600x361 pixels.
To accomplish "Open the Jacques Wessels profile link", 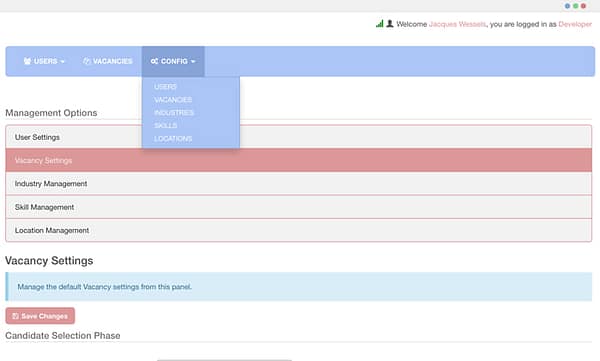I will tap(457, 24).
